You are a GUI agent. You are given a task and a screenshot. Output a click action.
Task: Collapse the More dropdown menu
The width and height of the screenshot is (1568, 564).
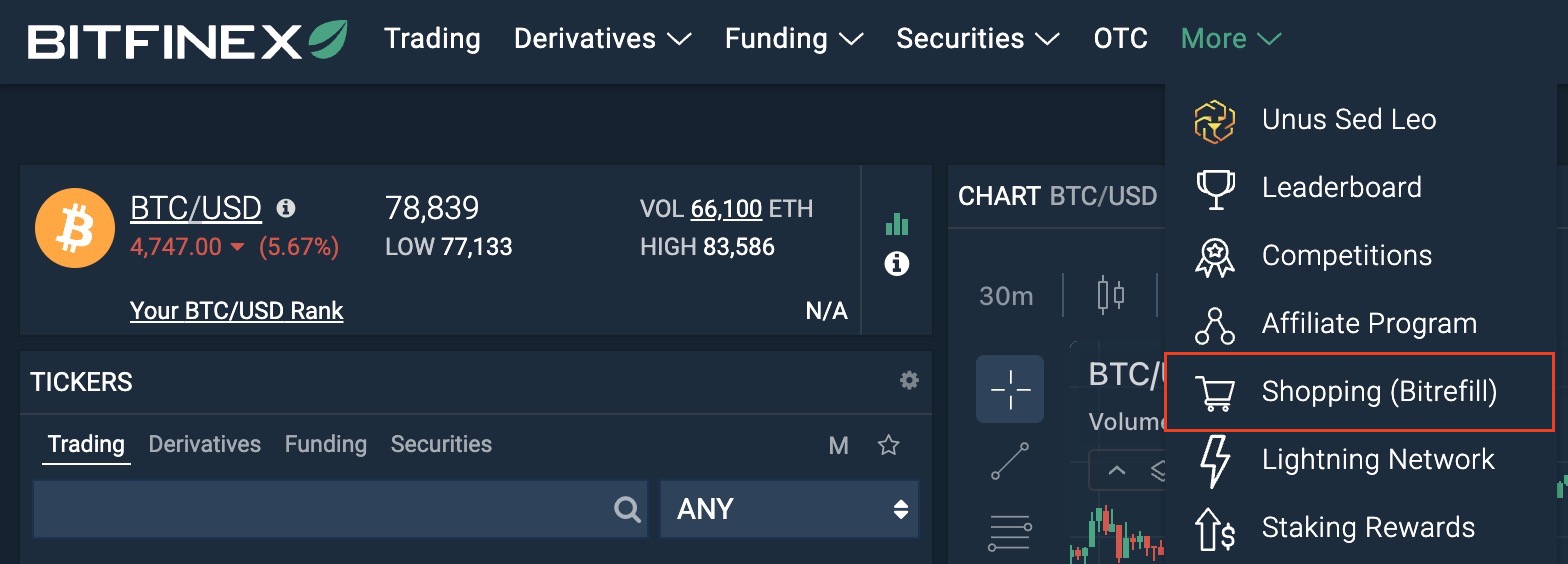click(x=1231, y=39)
